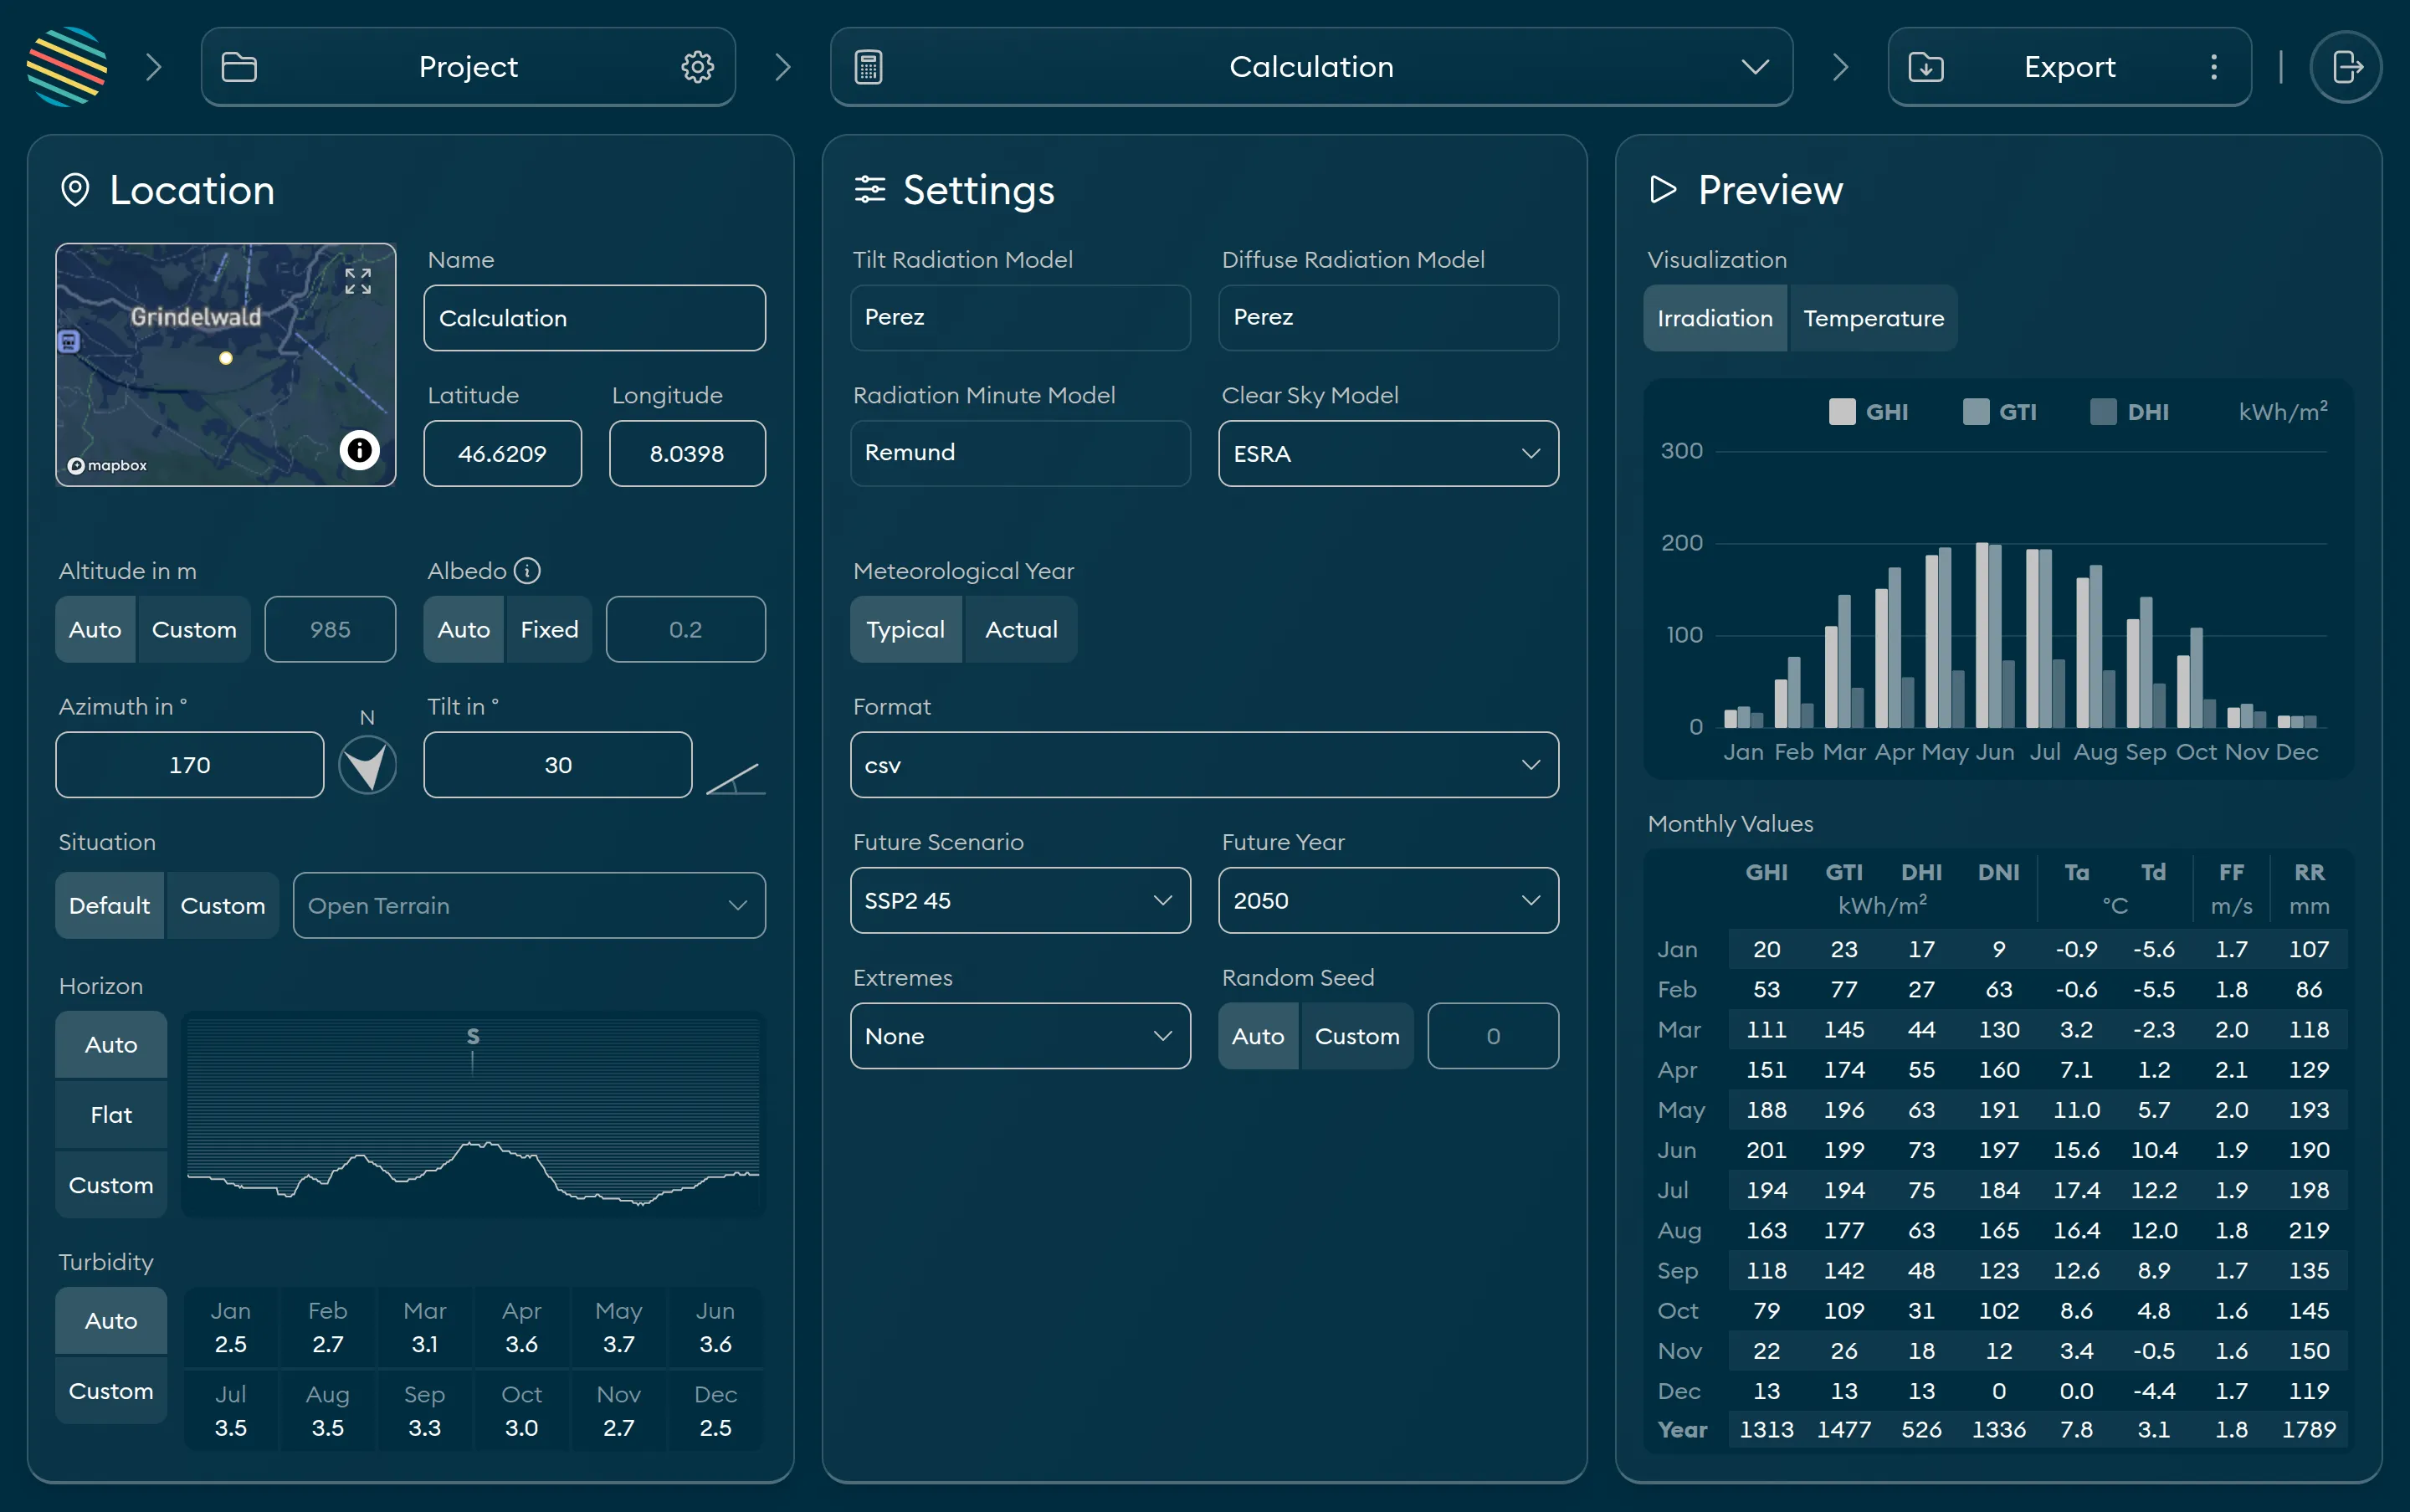Screen dimensions: 2410x1512
Task: Click the app logo
Action: click(67, 67)
